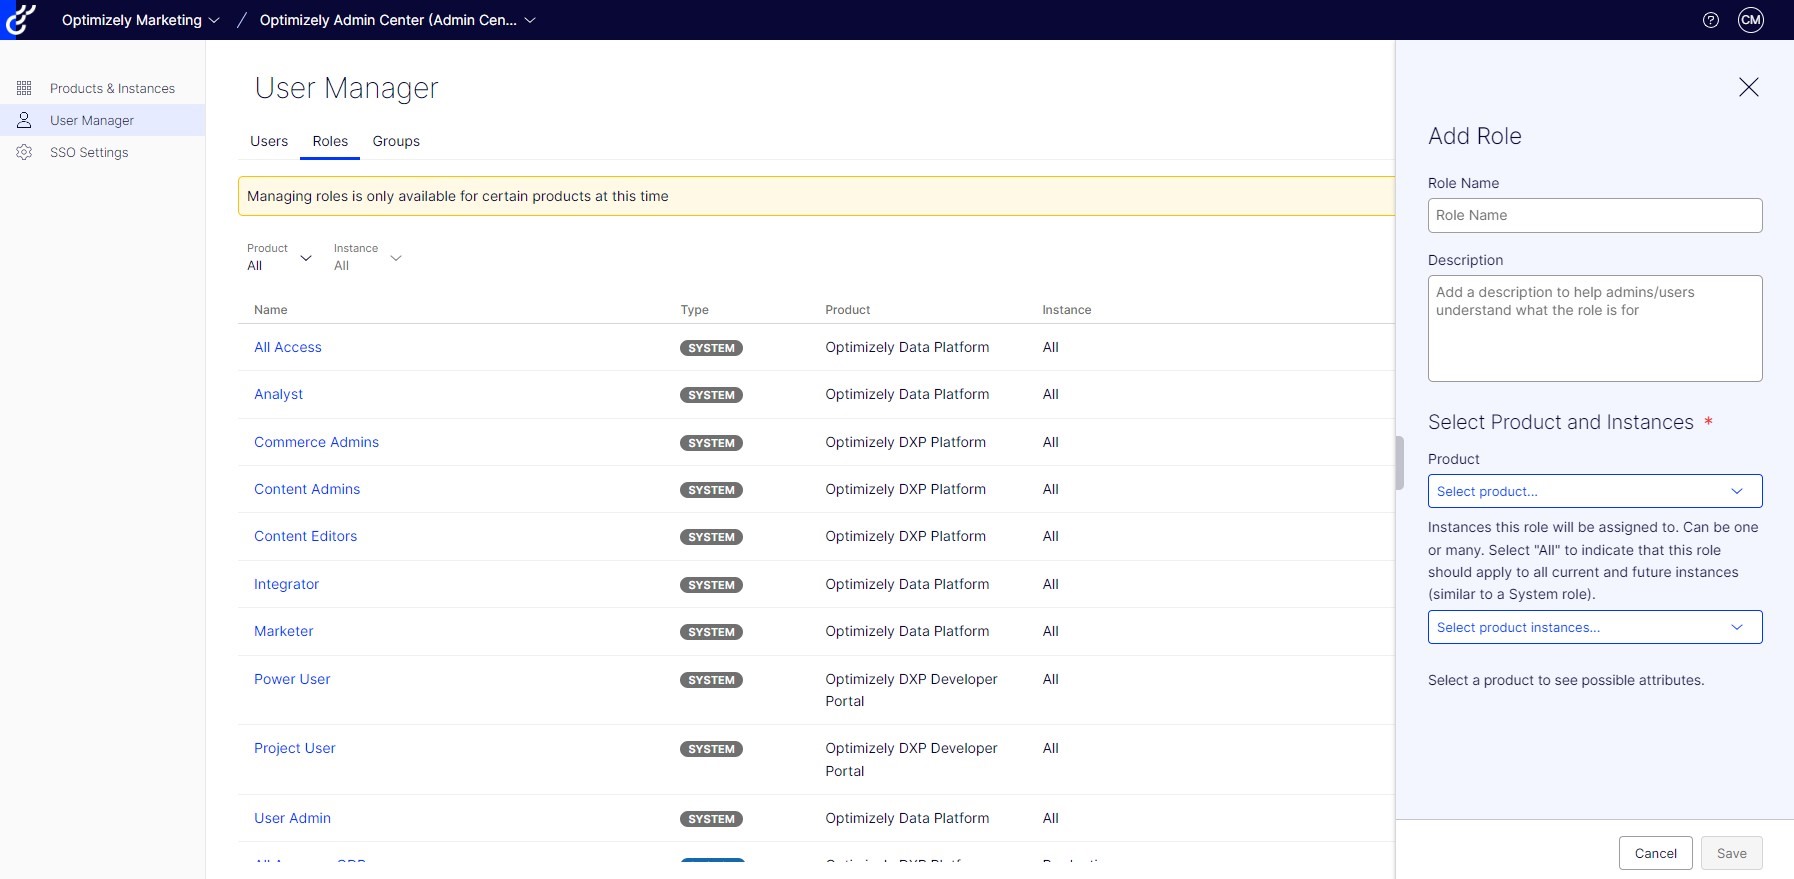Open the Product filter dropdown
The image size is (1794, 879).
tap(279, 257)
